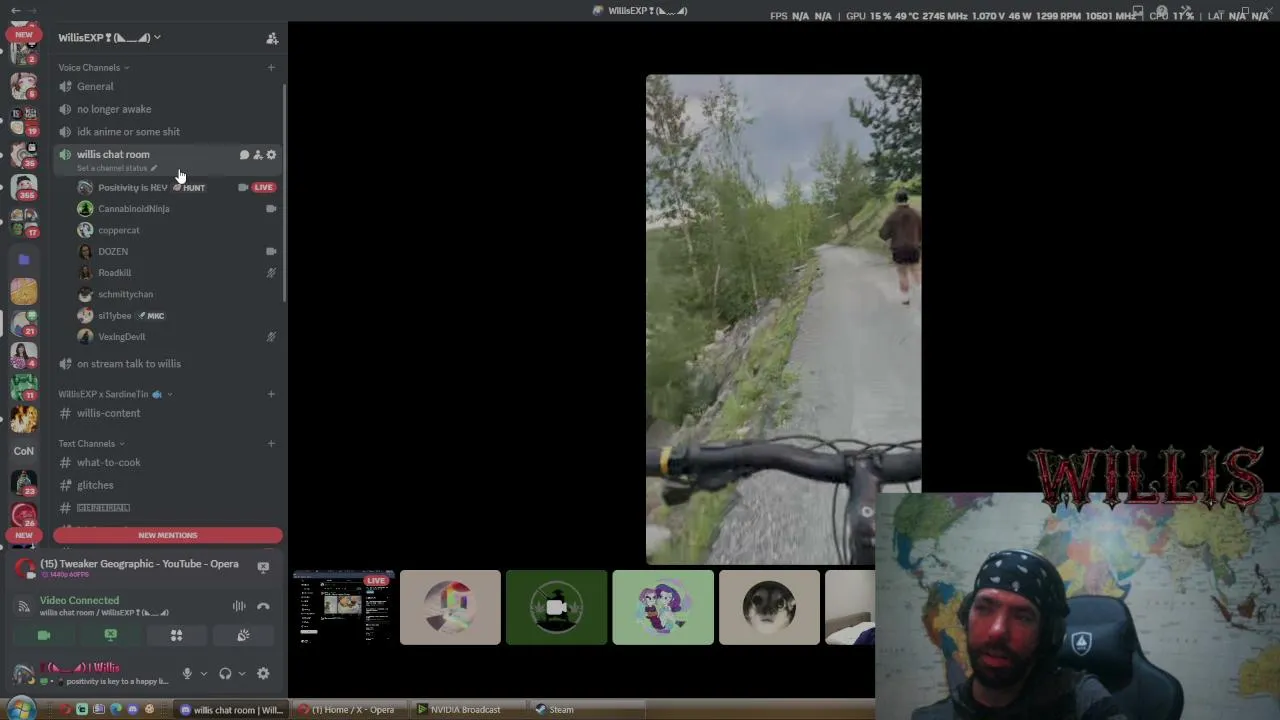Open the purple server folder icon
The height and width of the screenshot is (720, 1280).
[24, 259]
